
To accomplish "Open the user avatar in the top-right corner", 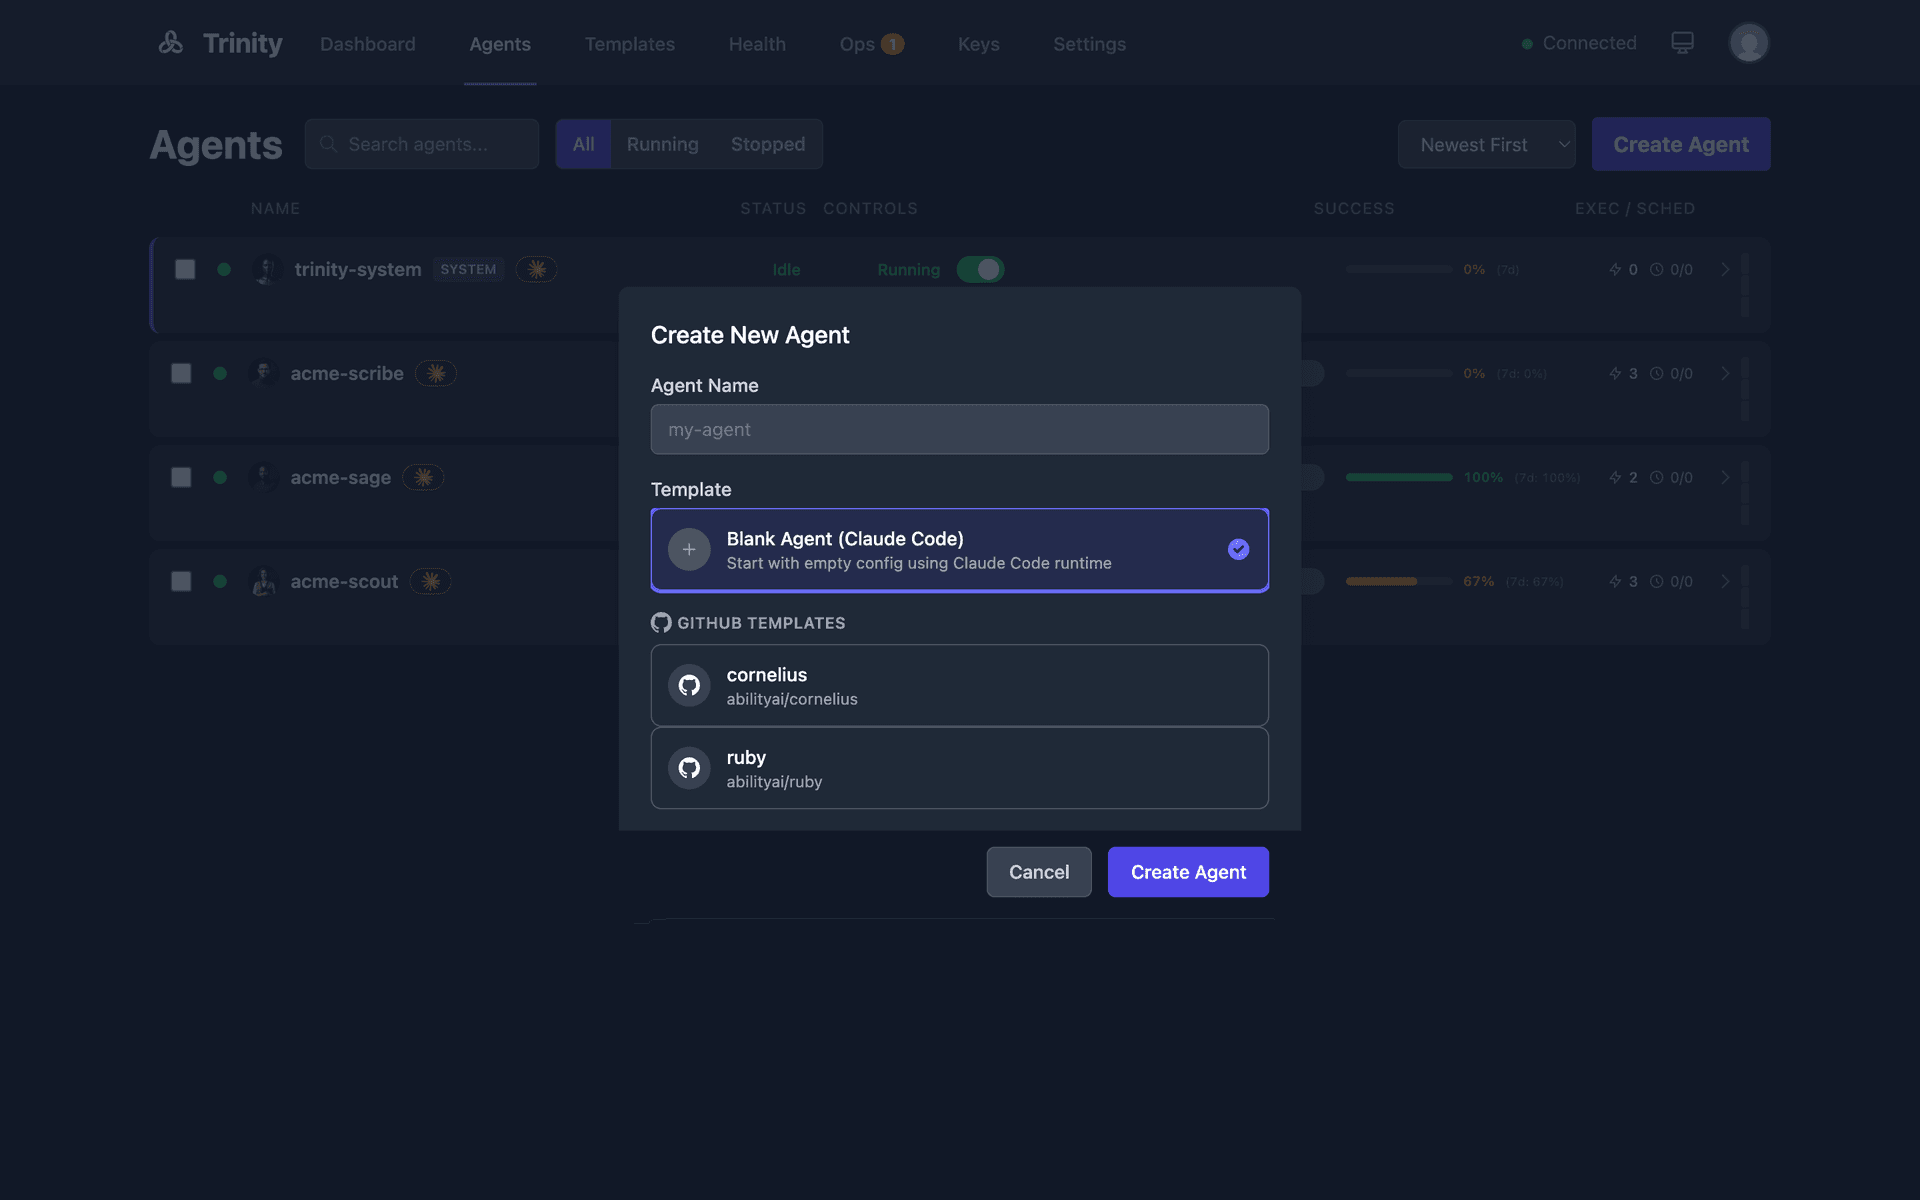I will 1748,42.
